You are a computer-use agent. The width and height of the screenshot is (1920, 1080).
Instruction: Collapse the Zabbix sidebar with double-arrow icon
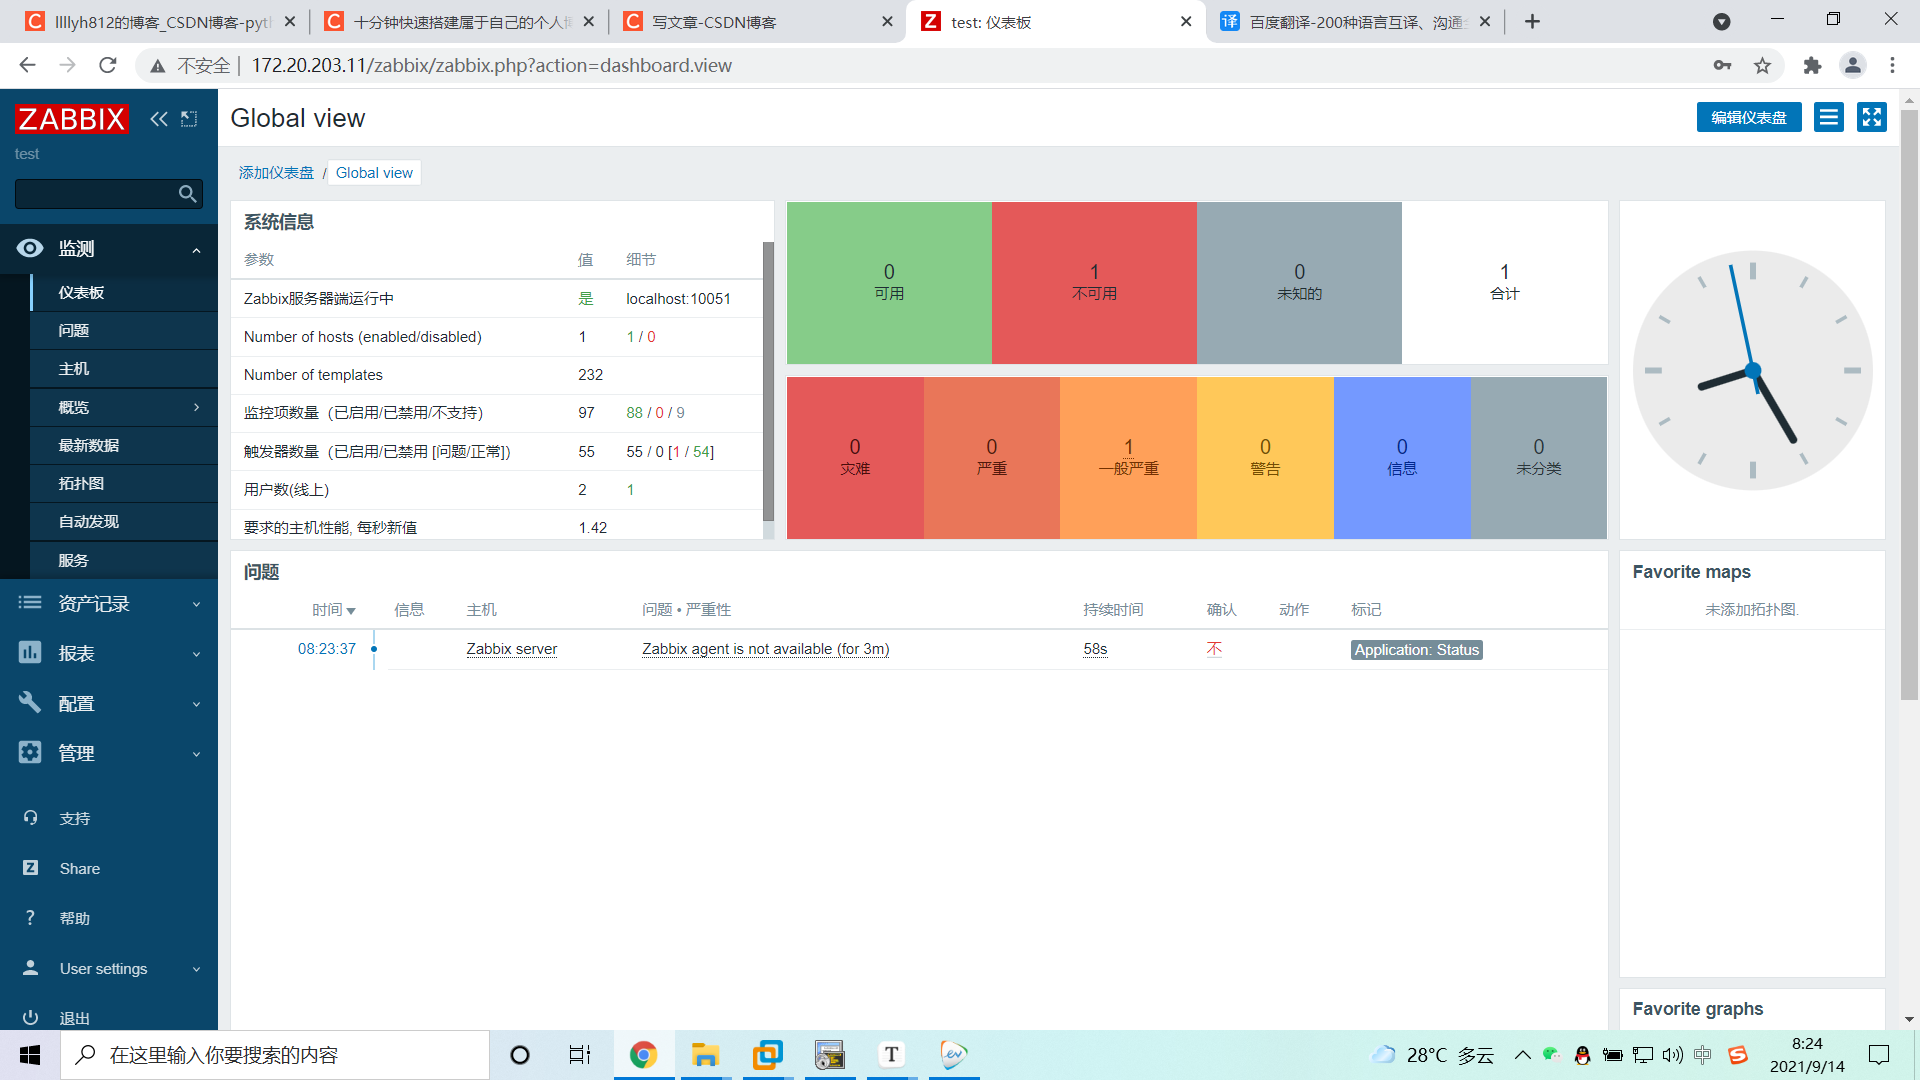[158, 119]
